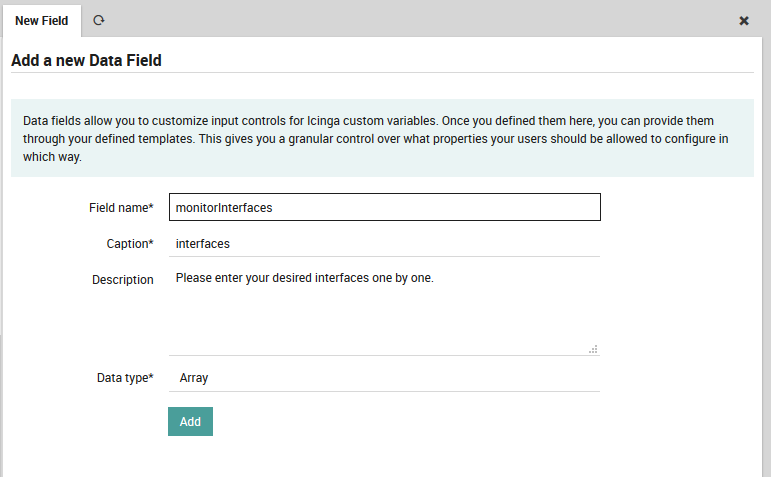The image size is (771, 477).
Task: Click the 'Add a new Data Field' heading
Action: pos(86,61)
